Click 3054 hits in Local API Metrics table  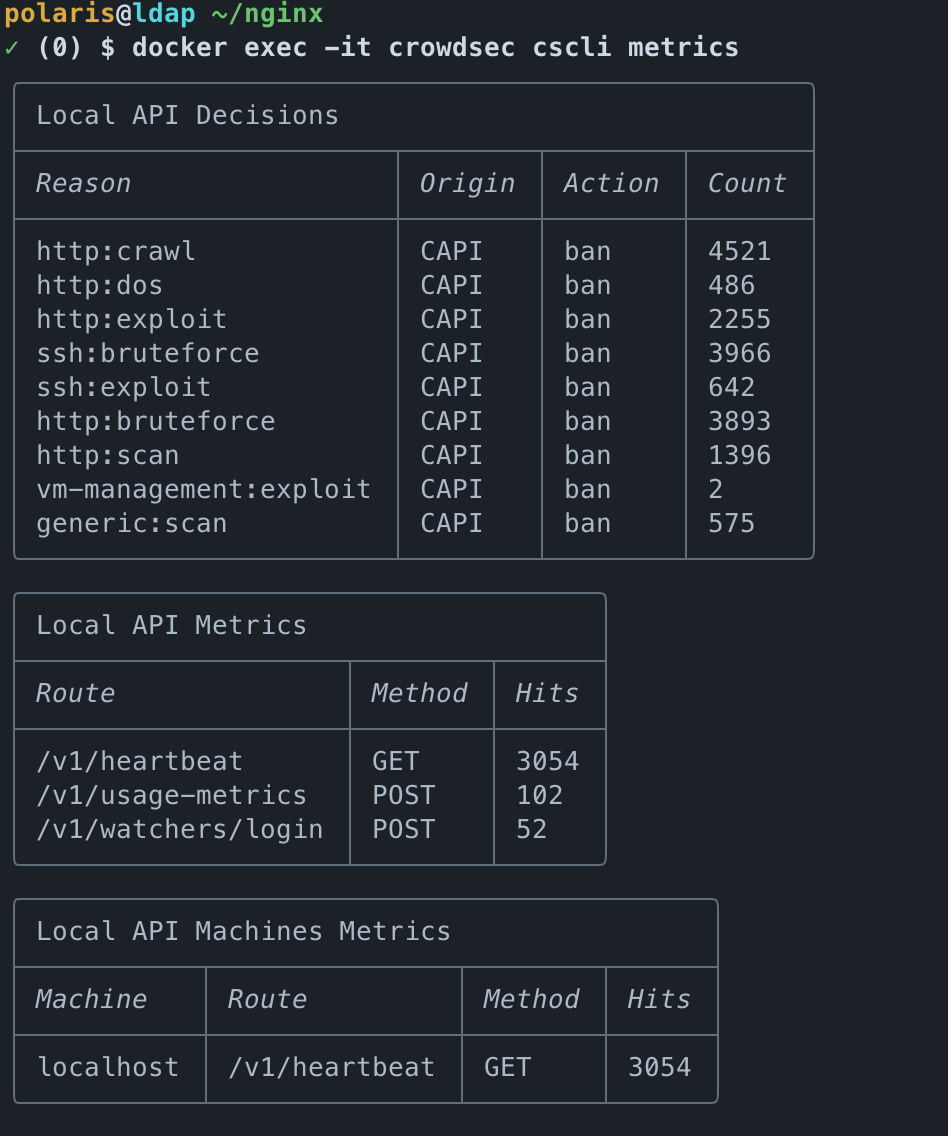[x=548, y=761]
